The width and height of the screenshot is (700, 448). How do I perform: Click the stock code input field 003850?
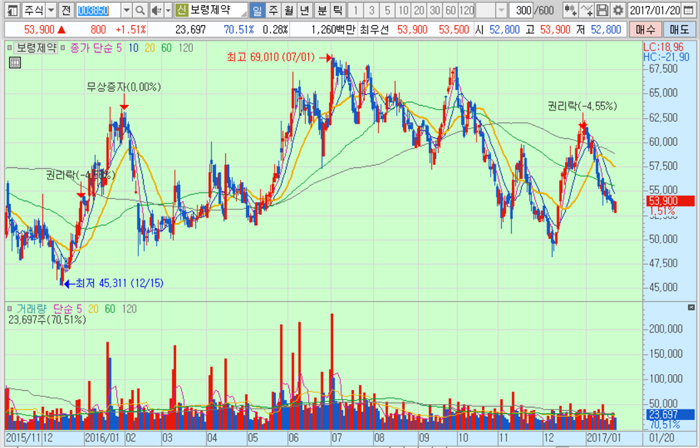[x=95, y=10]
